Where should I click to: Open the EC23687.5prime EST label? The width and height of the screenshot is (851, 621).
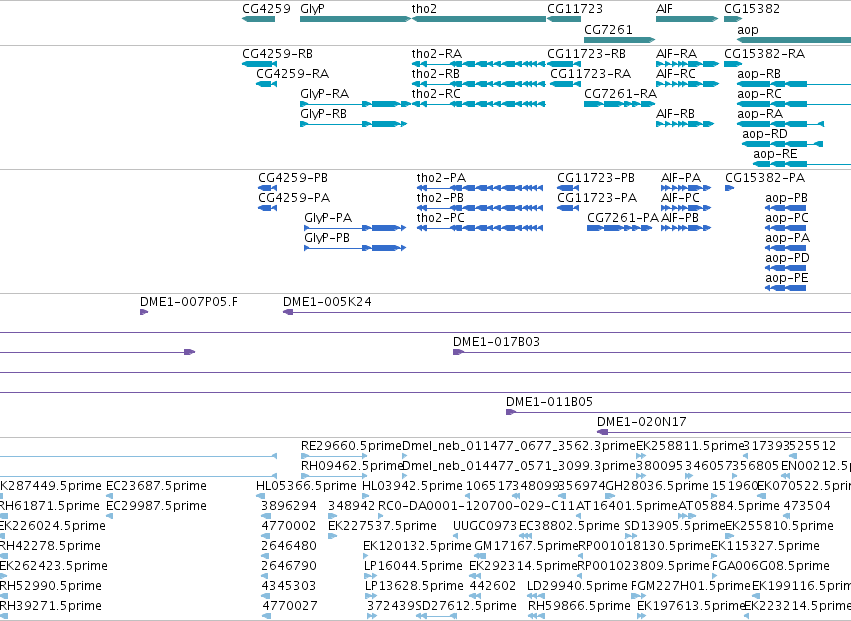156,486
